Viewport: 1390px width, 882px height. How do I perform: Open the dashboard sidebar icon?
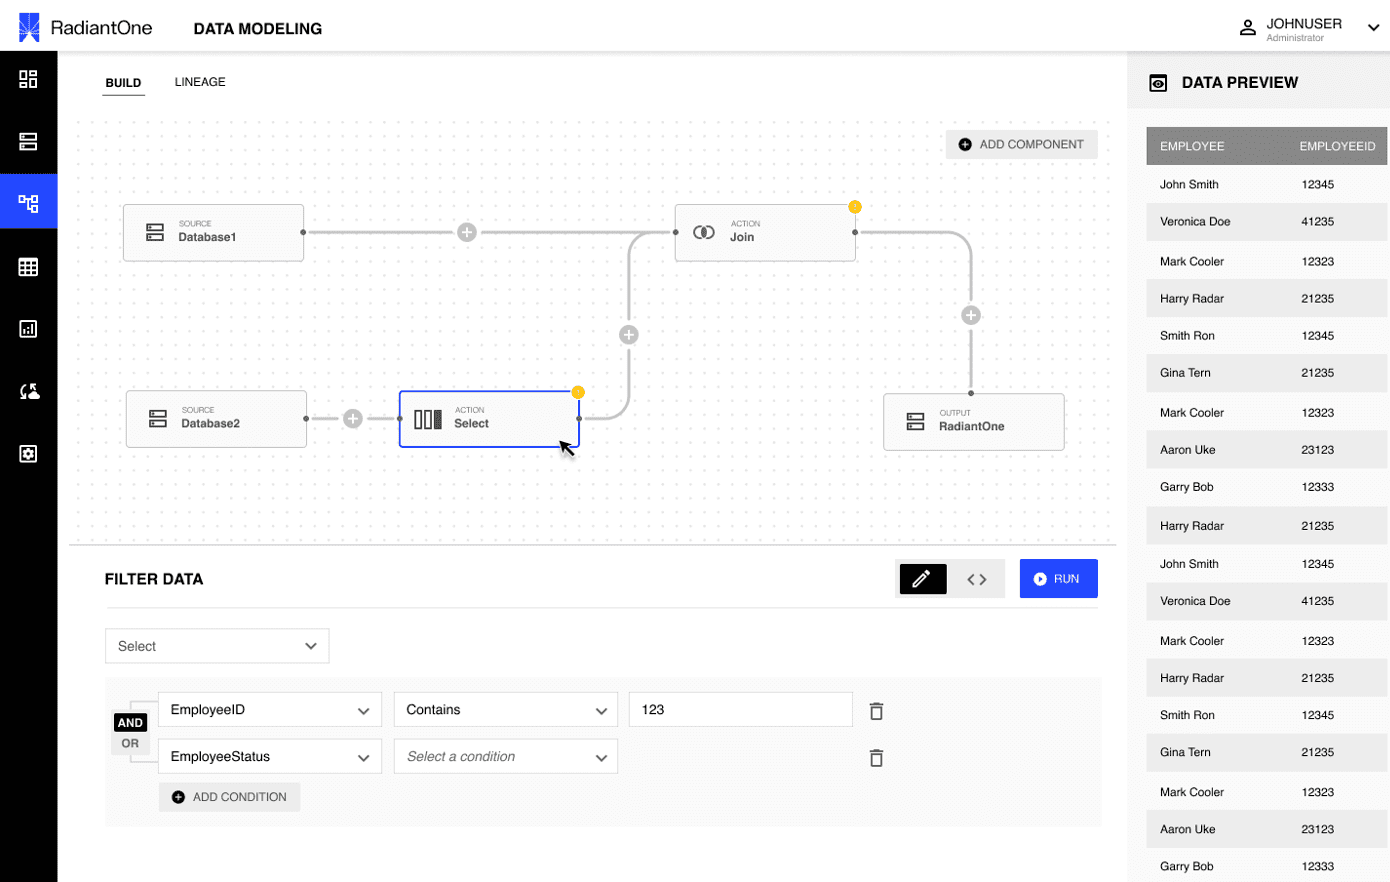coord(28,79)
